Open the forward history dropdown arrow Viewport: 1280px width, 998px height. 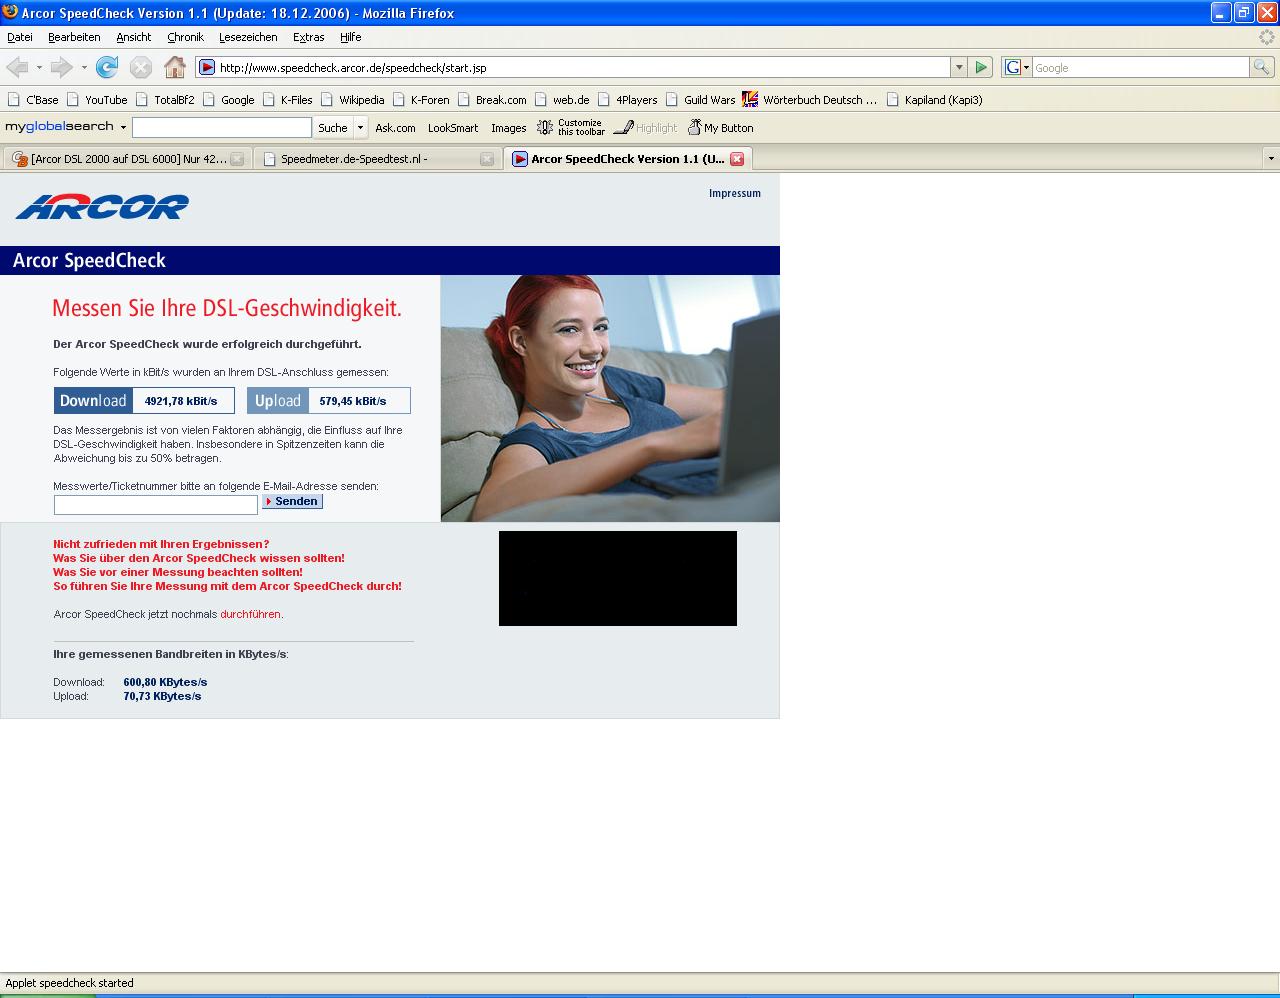pos(84,67)
